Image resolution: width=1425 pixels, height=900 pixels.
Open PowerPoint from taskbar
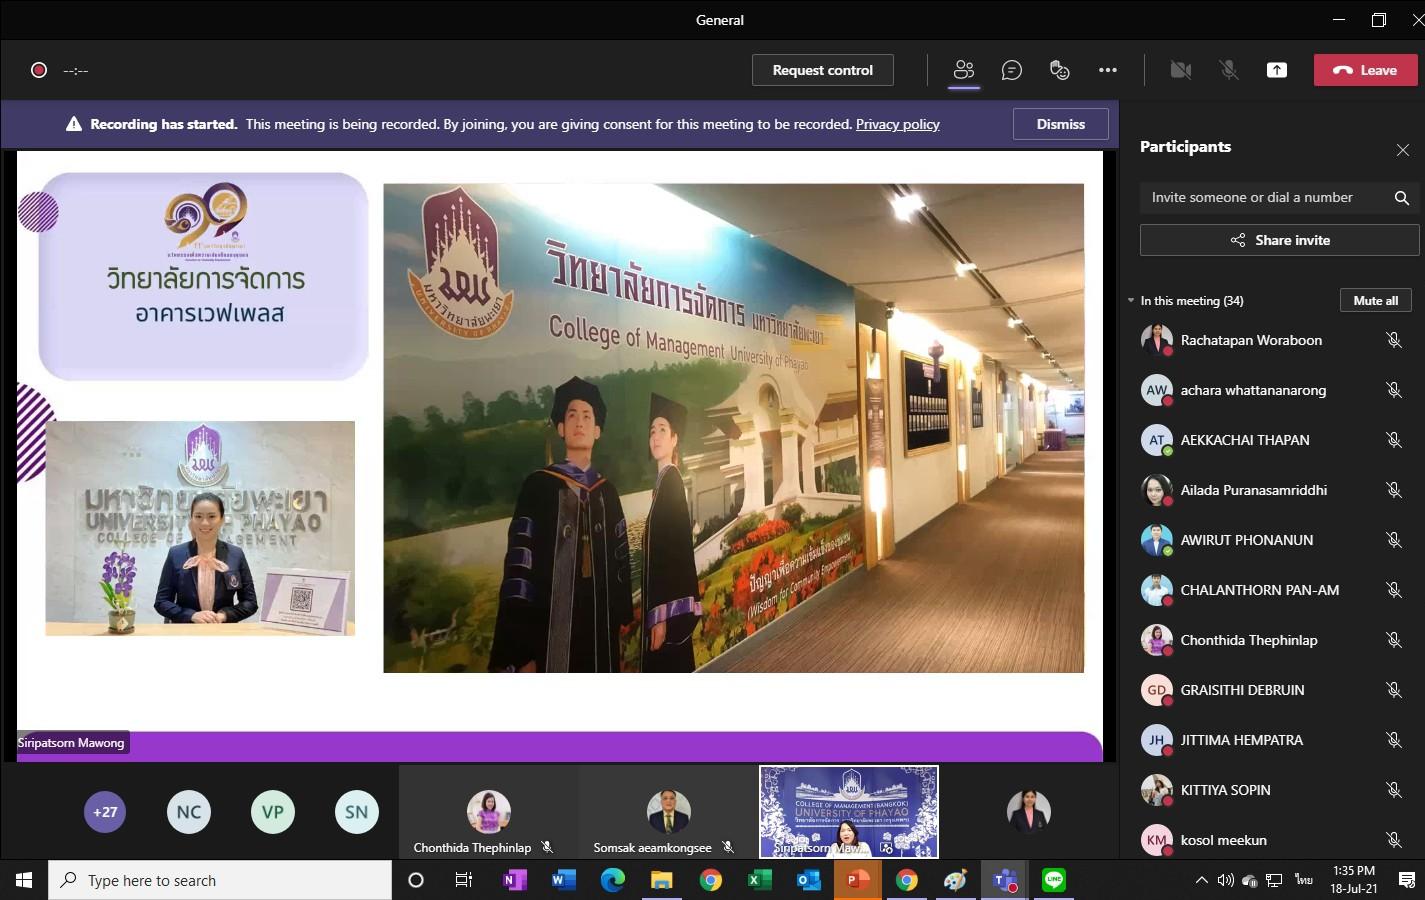coord(858,880)
